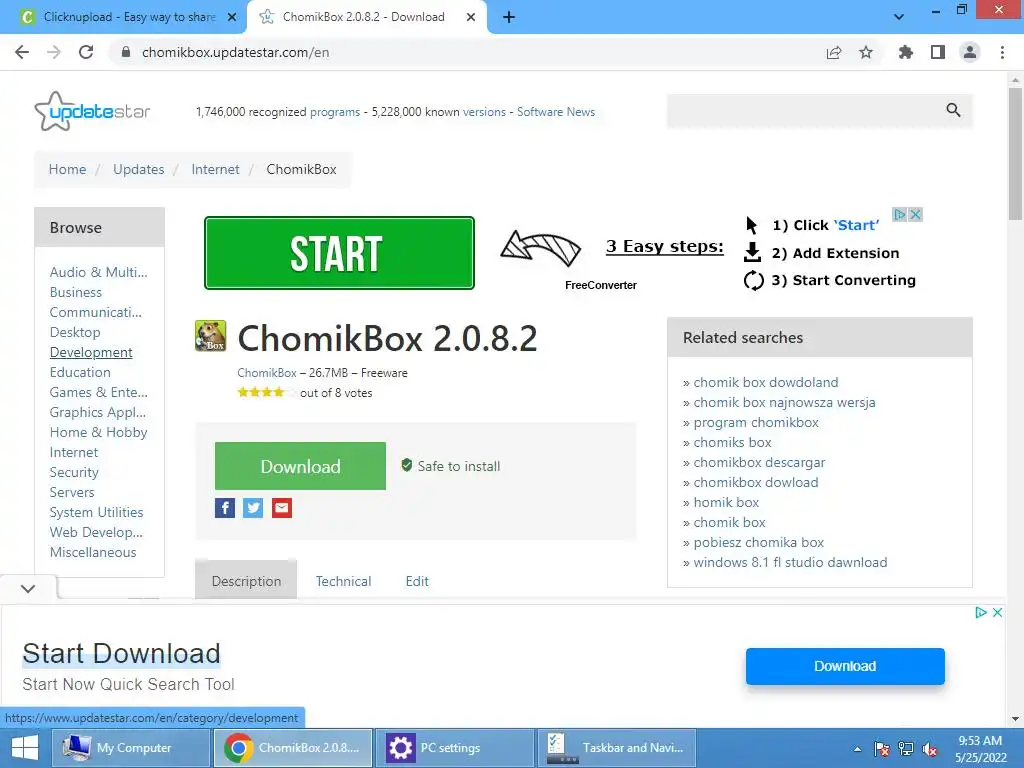The image size is (1024, 768).
Task: Select the ChomikBox 2.0.8.2 browser tab
Action: pos(366,17)
